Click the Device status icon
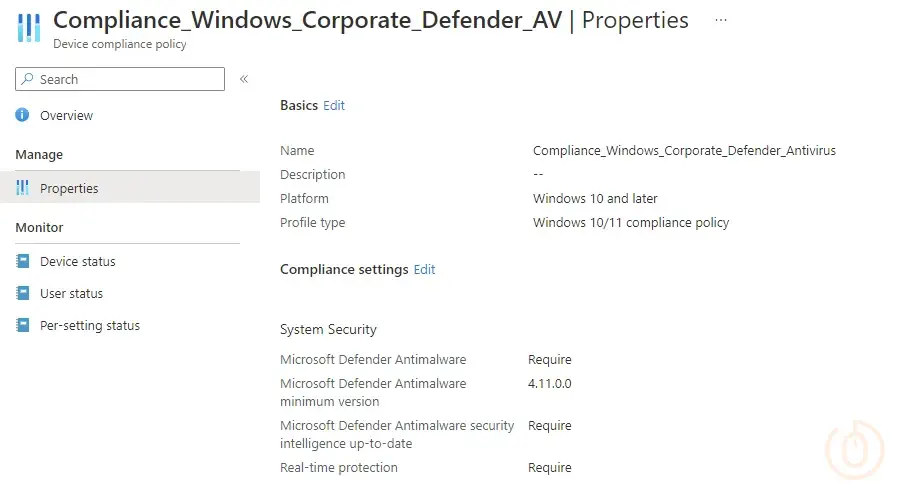905x500 pixels. pos(23,262)
